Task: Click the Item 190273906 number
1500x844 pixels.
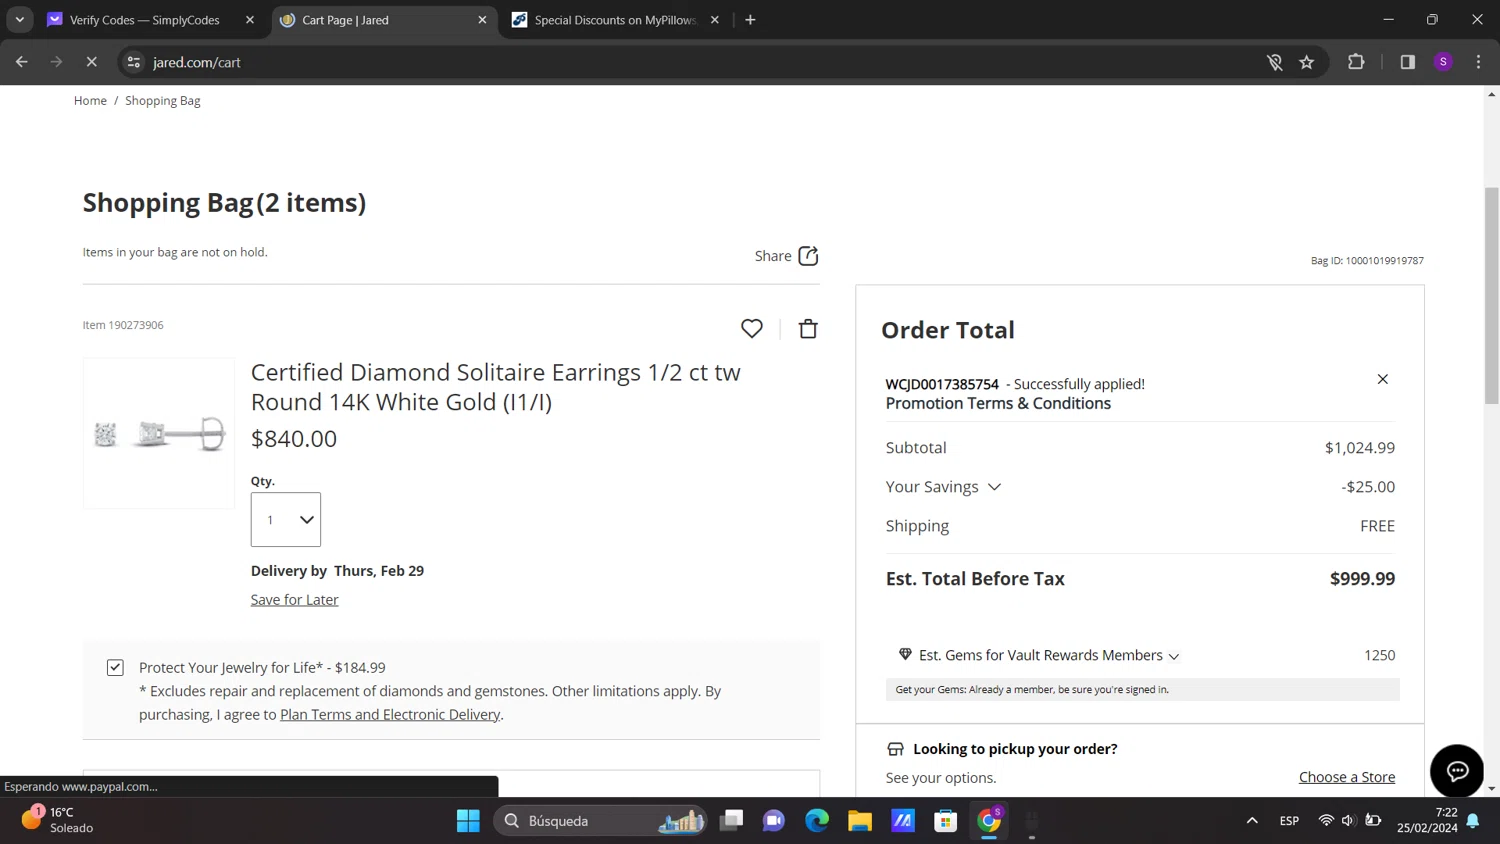Action: pos(123,325)
